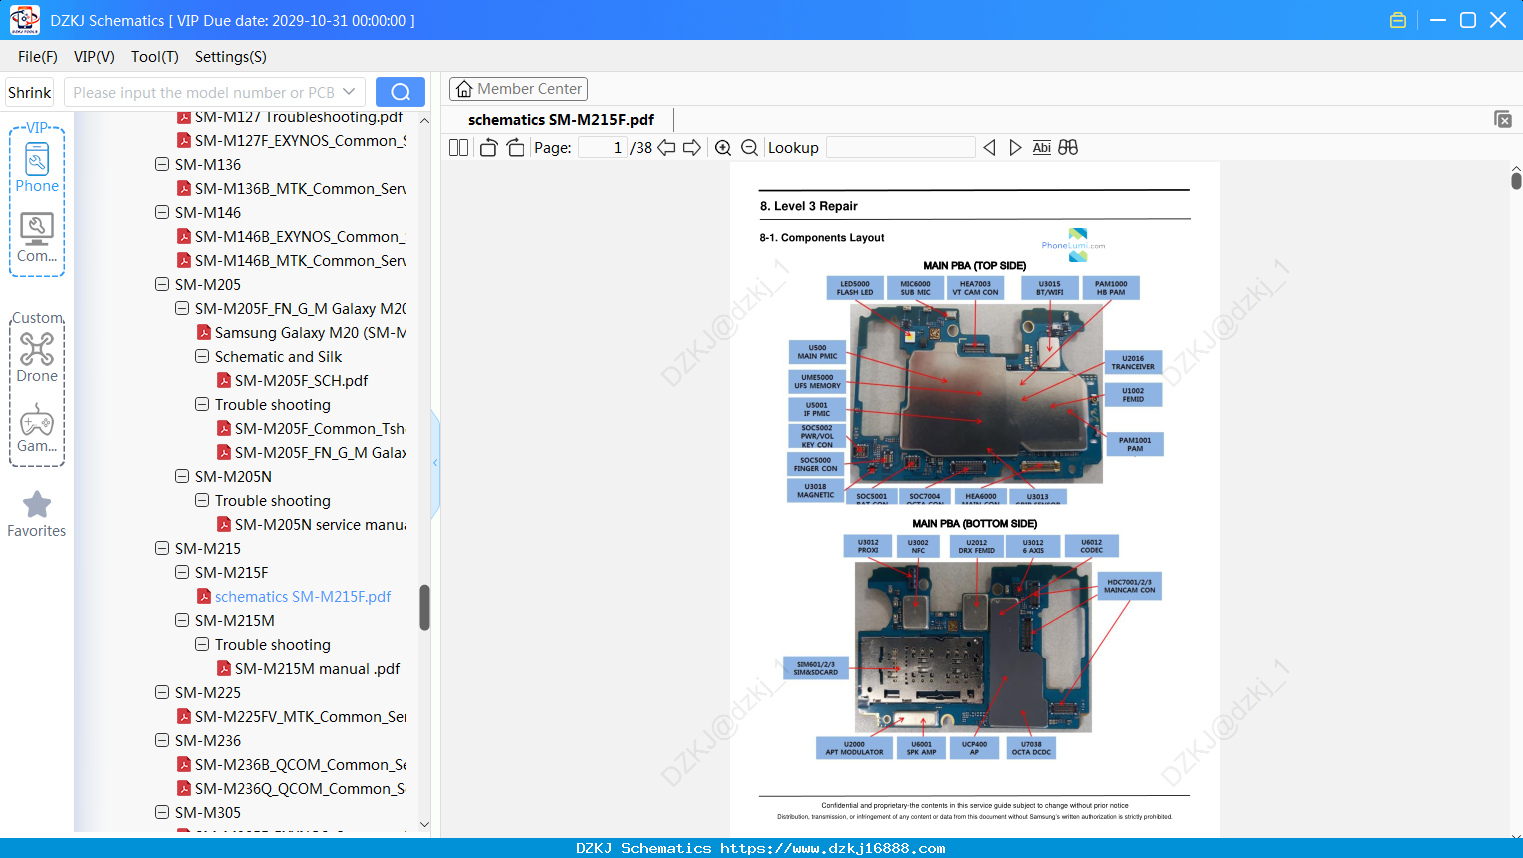Screen dimensions: 1523x858
Task: Find next lookup match
Action: point(1015,148)
